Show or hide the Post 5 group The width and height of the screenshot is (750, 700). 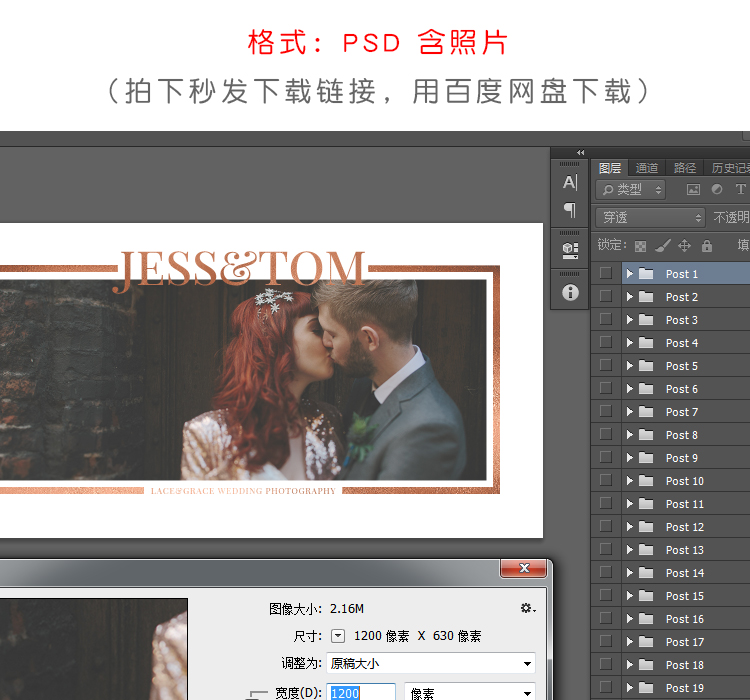(606, 365)
